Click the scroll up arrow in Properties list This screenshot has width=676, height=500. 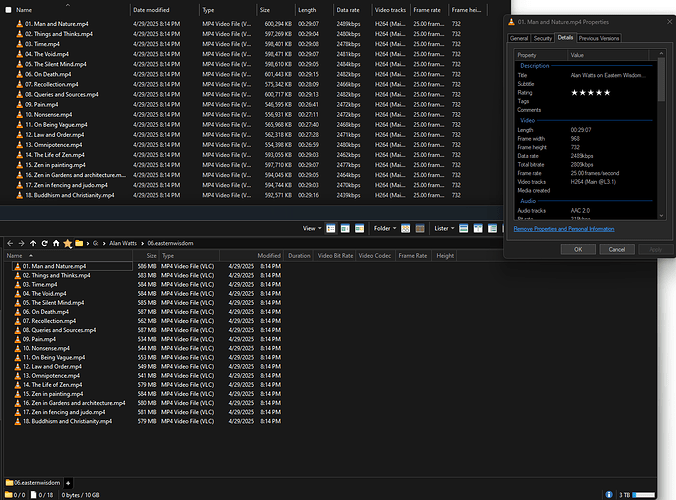661,53
